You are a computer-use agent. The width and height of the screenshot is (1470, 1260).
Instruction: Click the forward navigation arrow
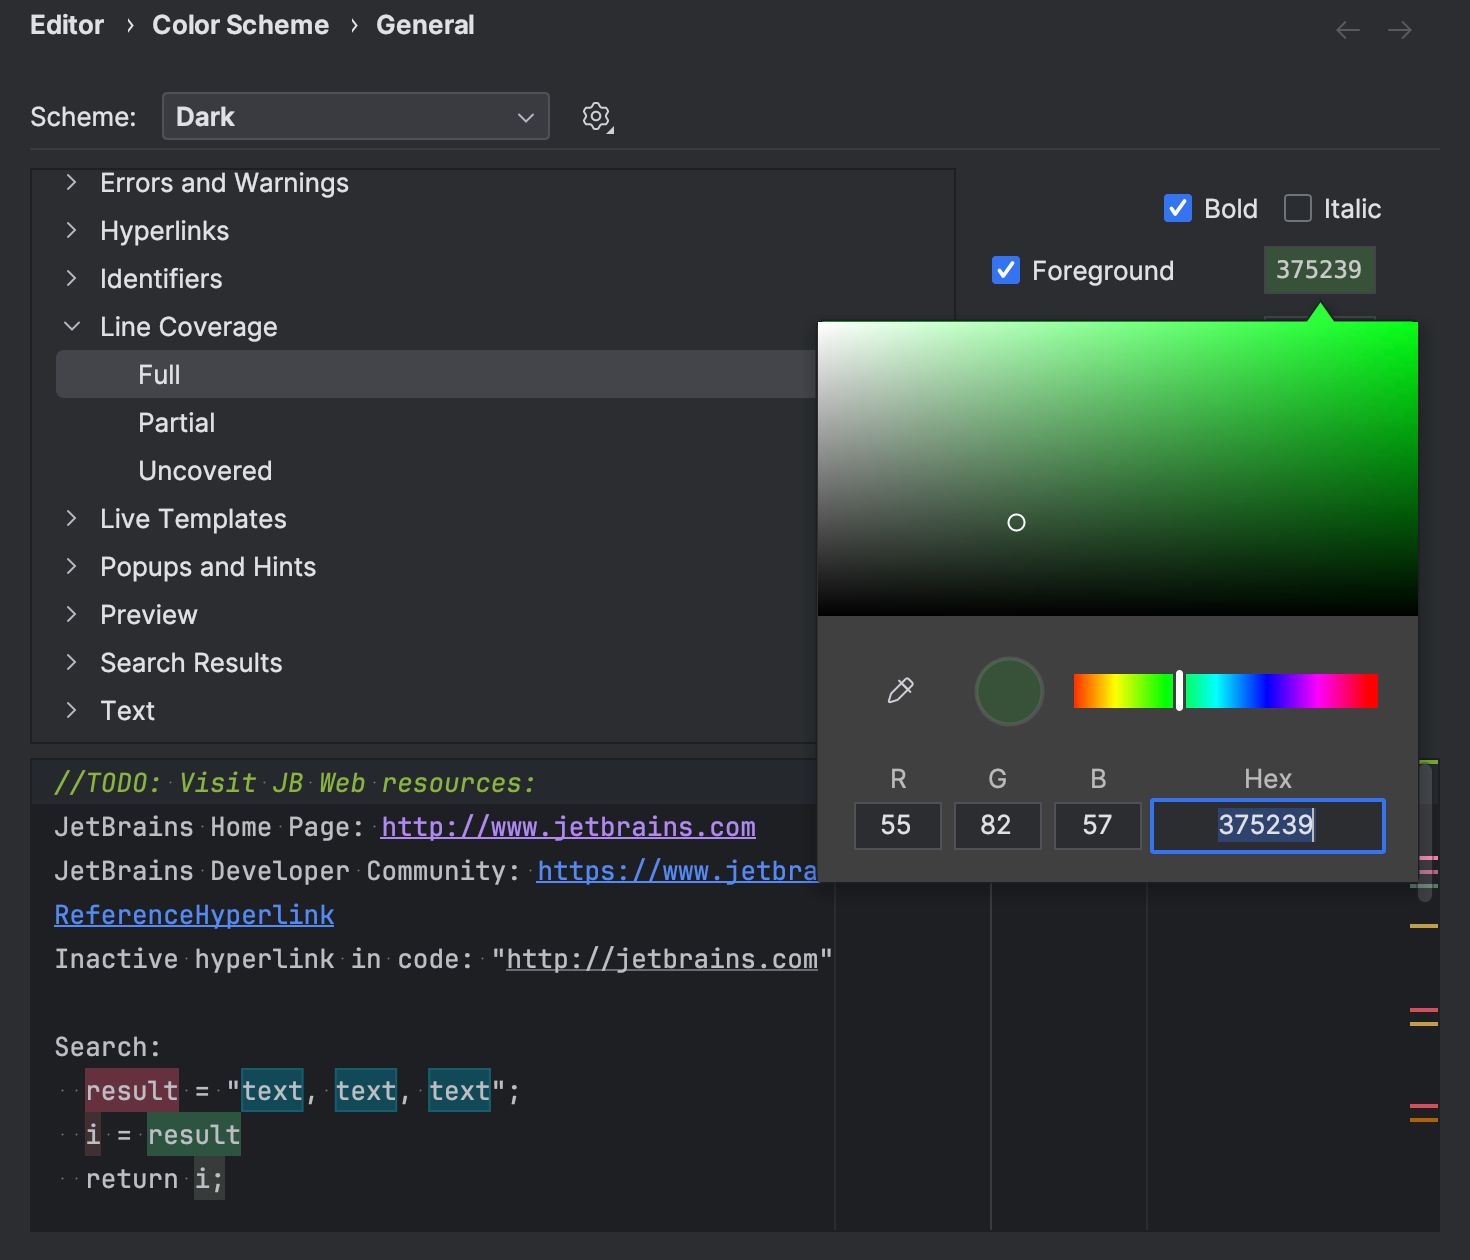pos(1400,30)
